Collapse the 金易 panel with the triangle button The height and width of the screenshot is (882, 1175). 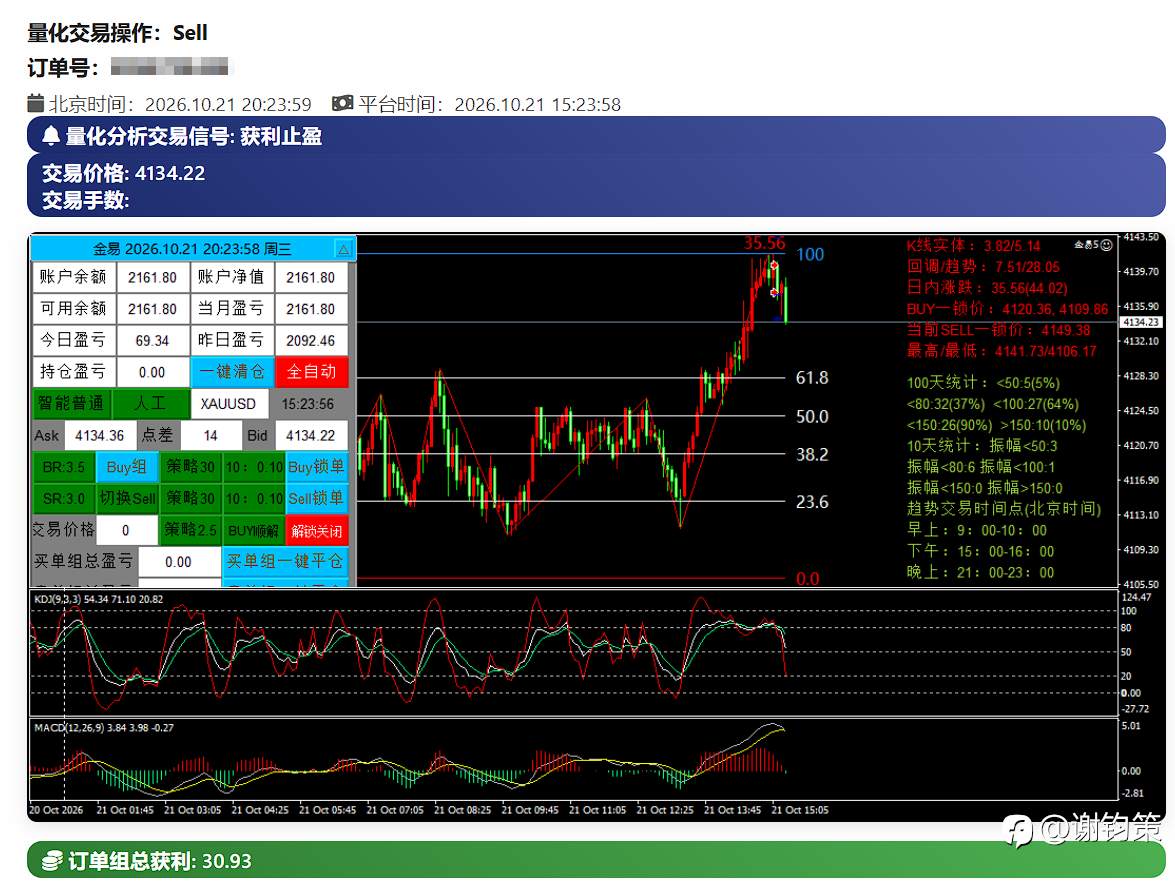click(343, 249)
